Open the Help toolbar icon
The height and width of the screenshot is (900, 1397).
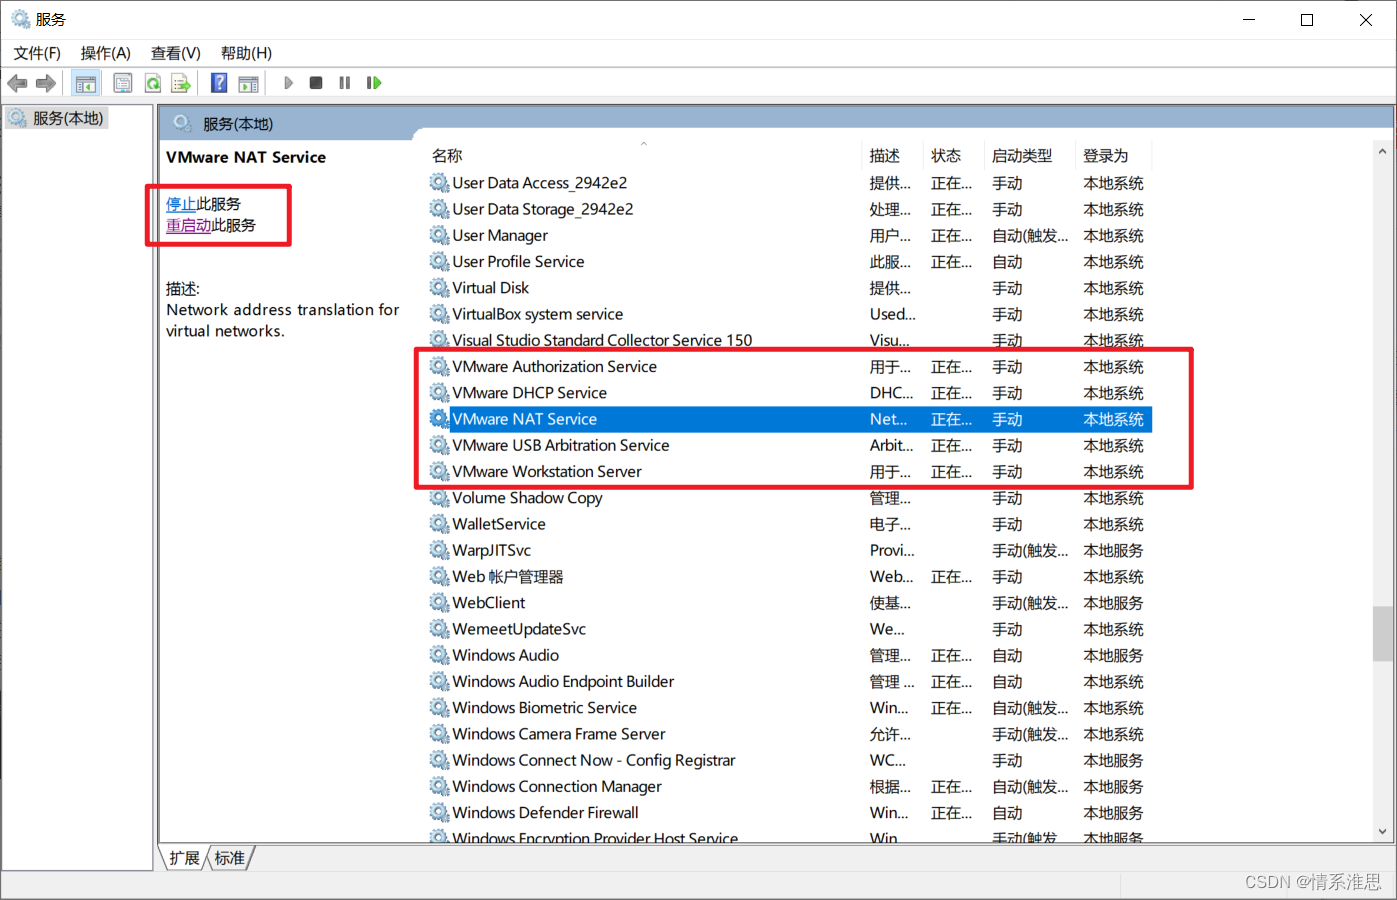pos(219,83)
